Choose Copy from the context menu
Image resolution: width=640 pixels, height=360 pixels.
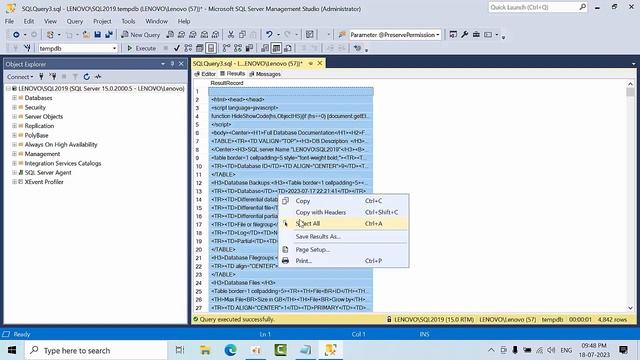click(x=343, y=201)
